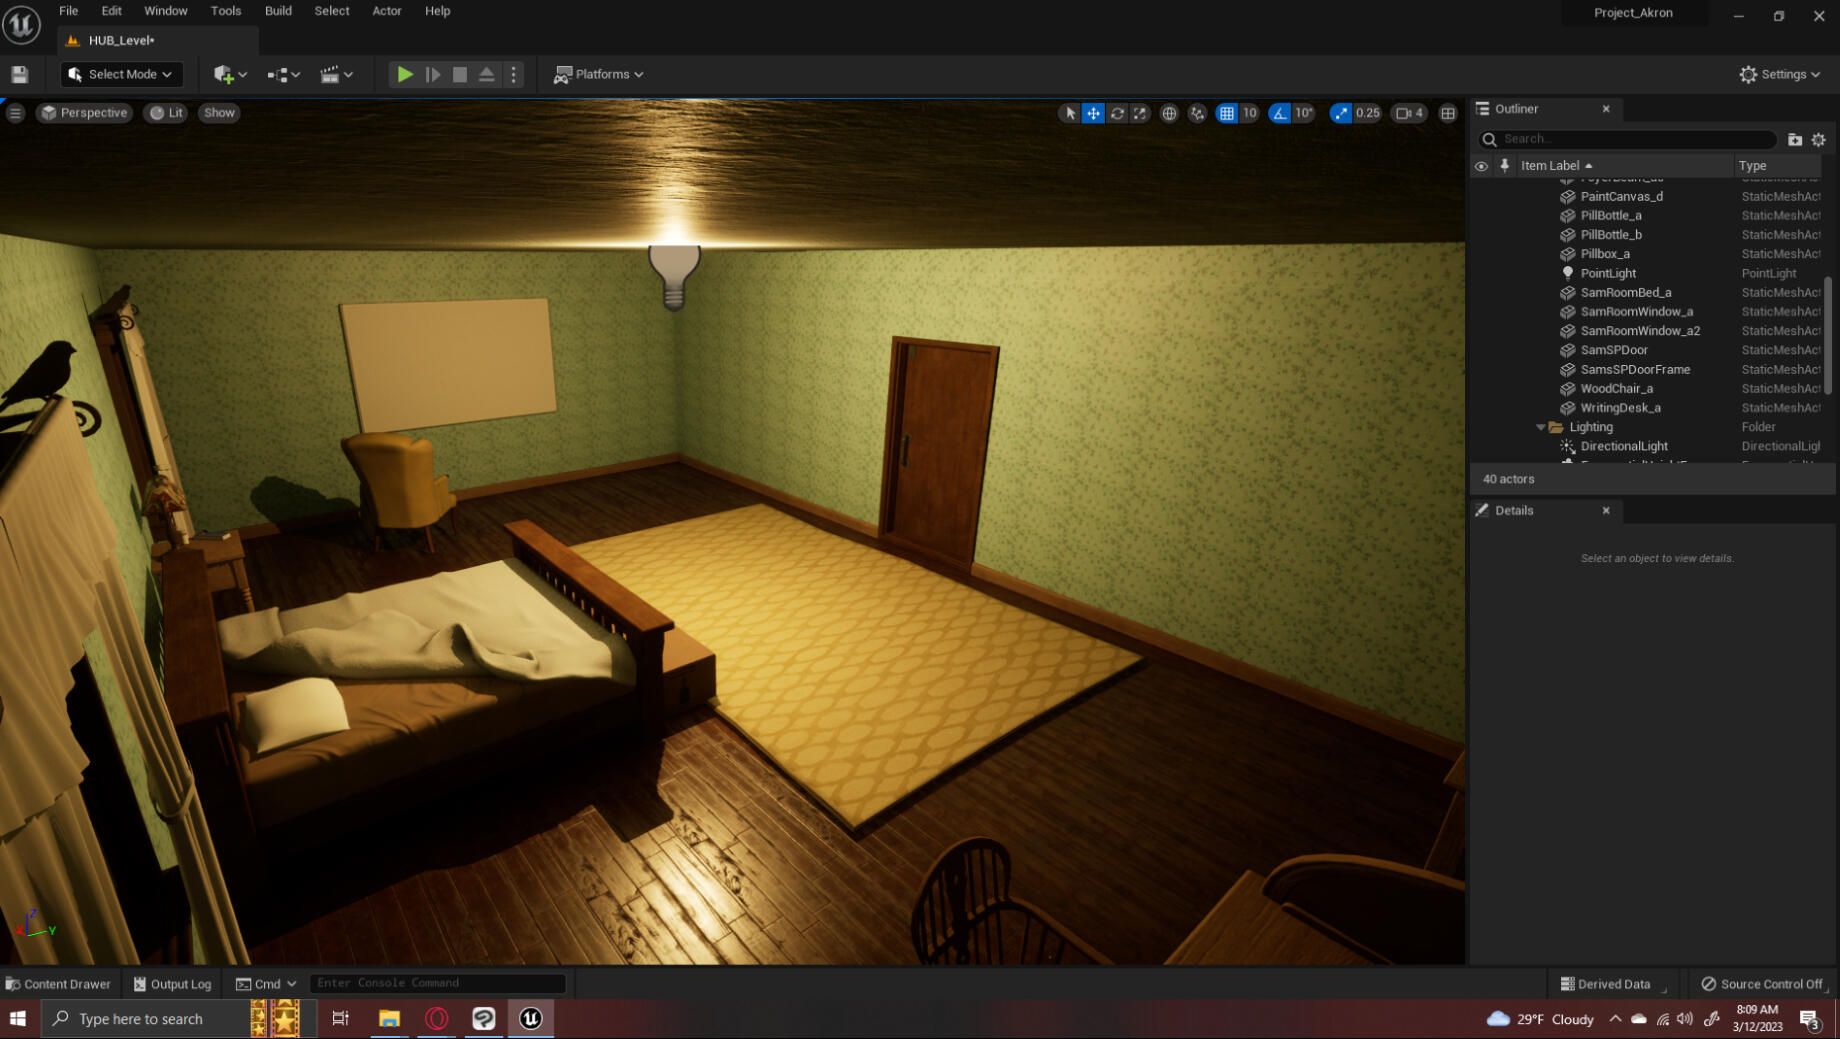Toggle grid snapping in the viewport

pyautogui.click(x=1226, y=113)
